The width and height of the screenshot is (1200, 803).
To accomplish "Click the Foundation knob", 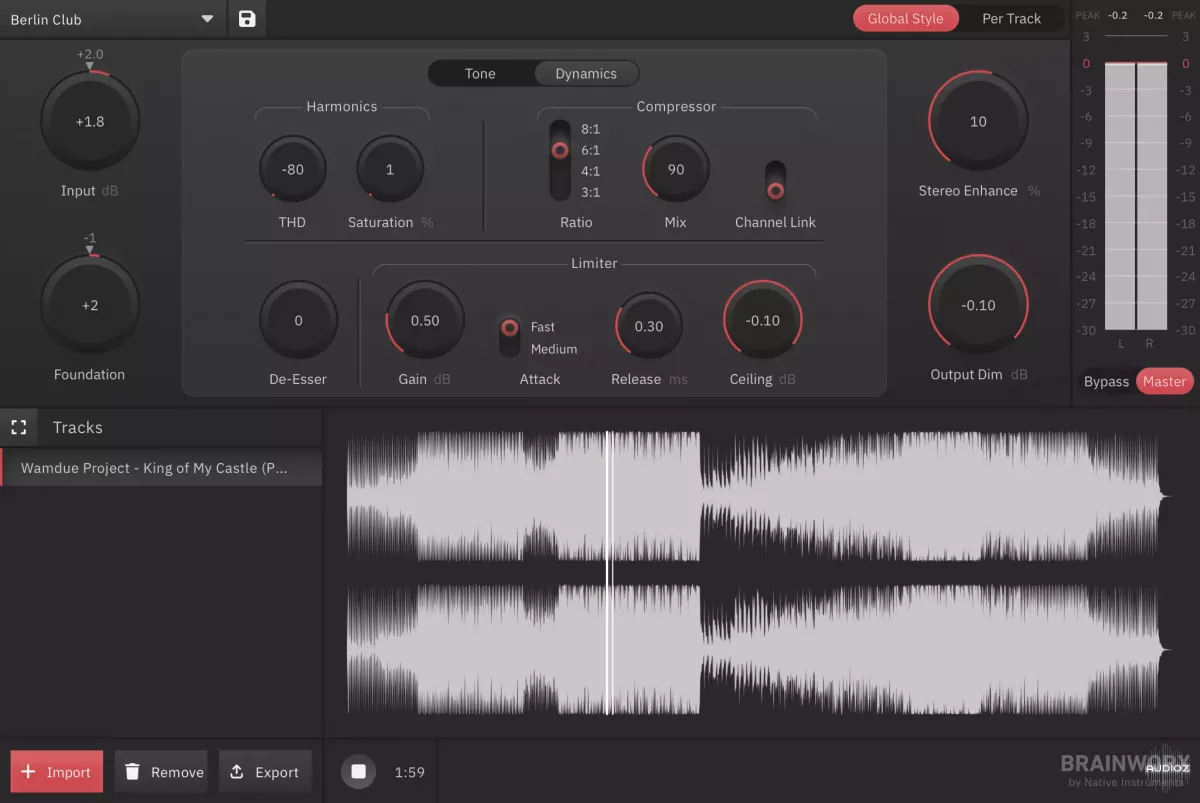I will pyautogui.click(x=90, y=305).
